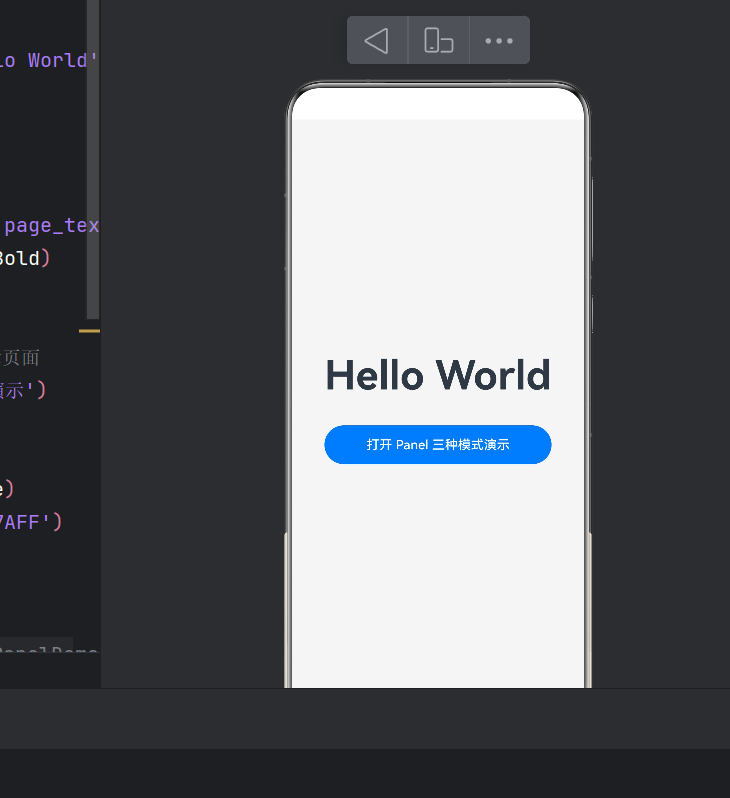This screenshot has width=730, height=798.
Task: Click the 'page_tex' code text in editor
Action: 51,225
